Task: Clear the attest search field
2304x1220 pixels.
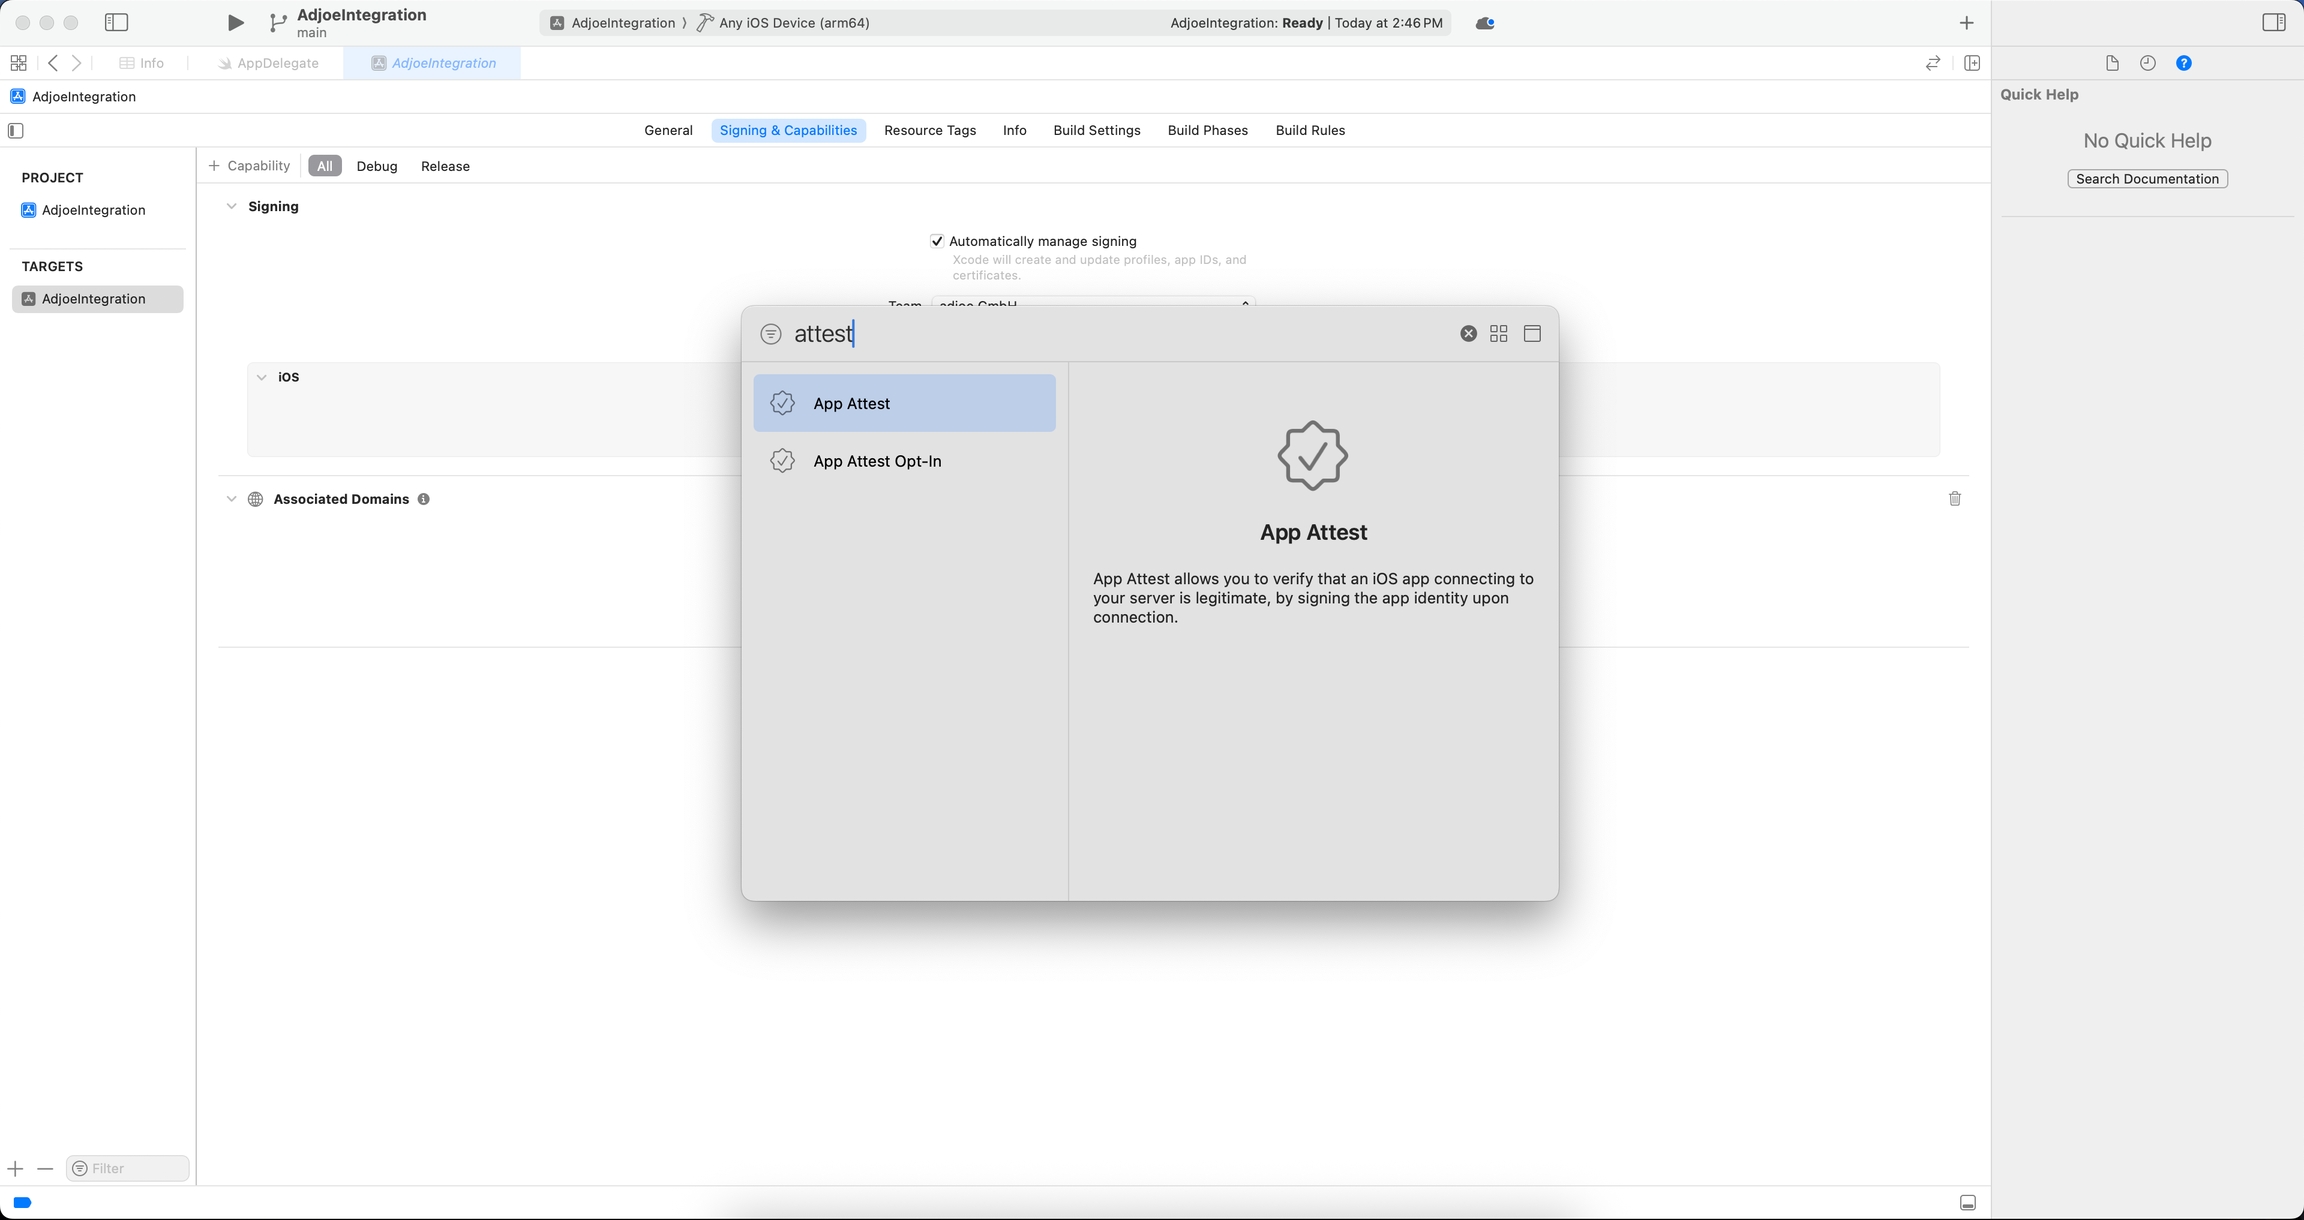Action: click(x=1468, y=334)
